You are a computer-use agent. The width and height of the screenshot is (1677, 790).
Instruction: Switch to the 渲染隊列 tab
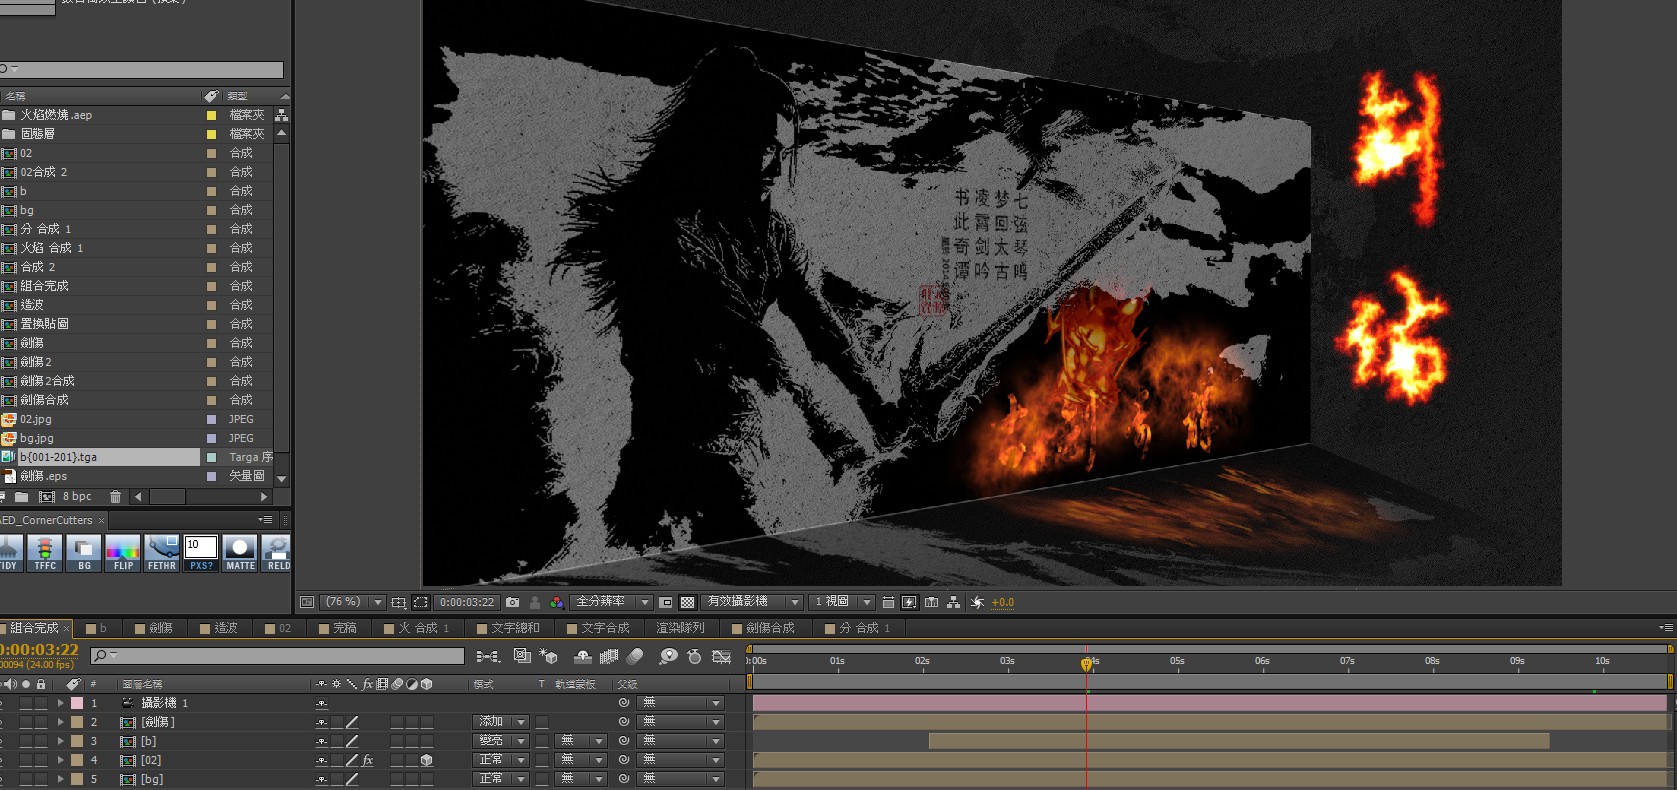[x=680, y=628]
